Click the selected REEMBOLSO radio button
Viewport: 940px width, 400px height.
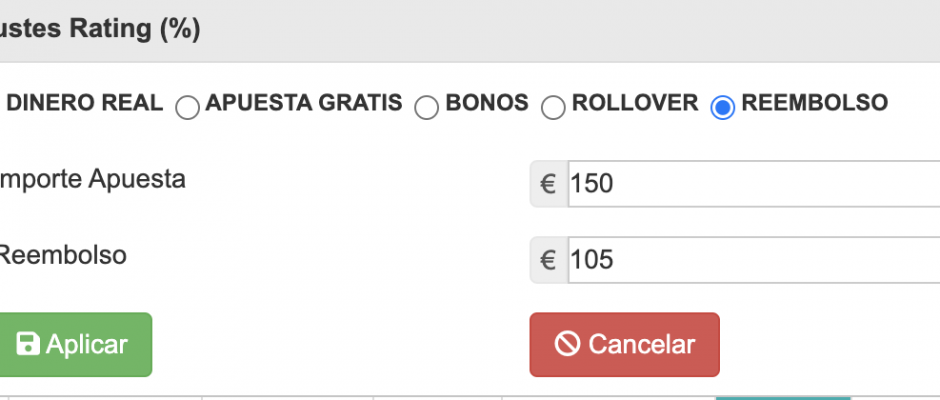tap(722, 108)
